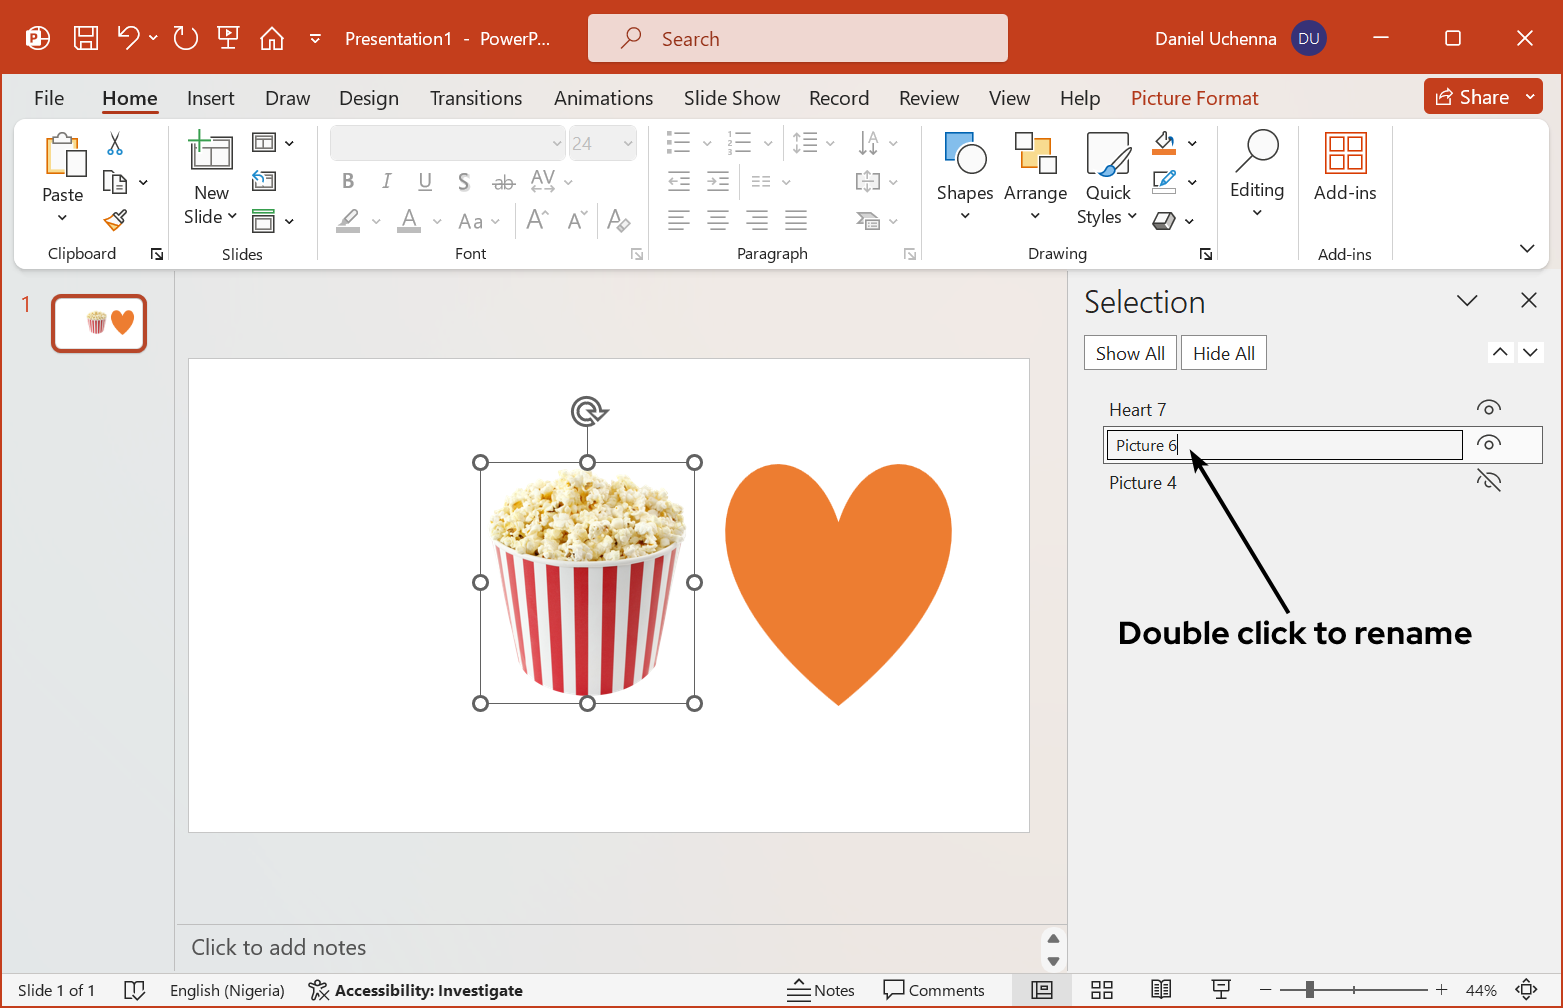Open Reading View from status bar
Viewport: 1563px width, 1008px height.
(x=1160, y=990)
